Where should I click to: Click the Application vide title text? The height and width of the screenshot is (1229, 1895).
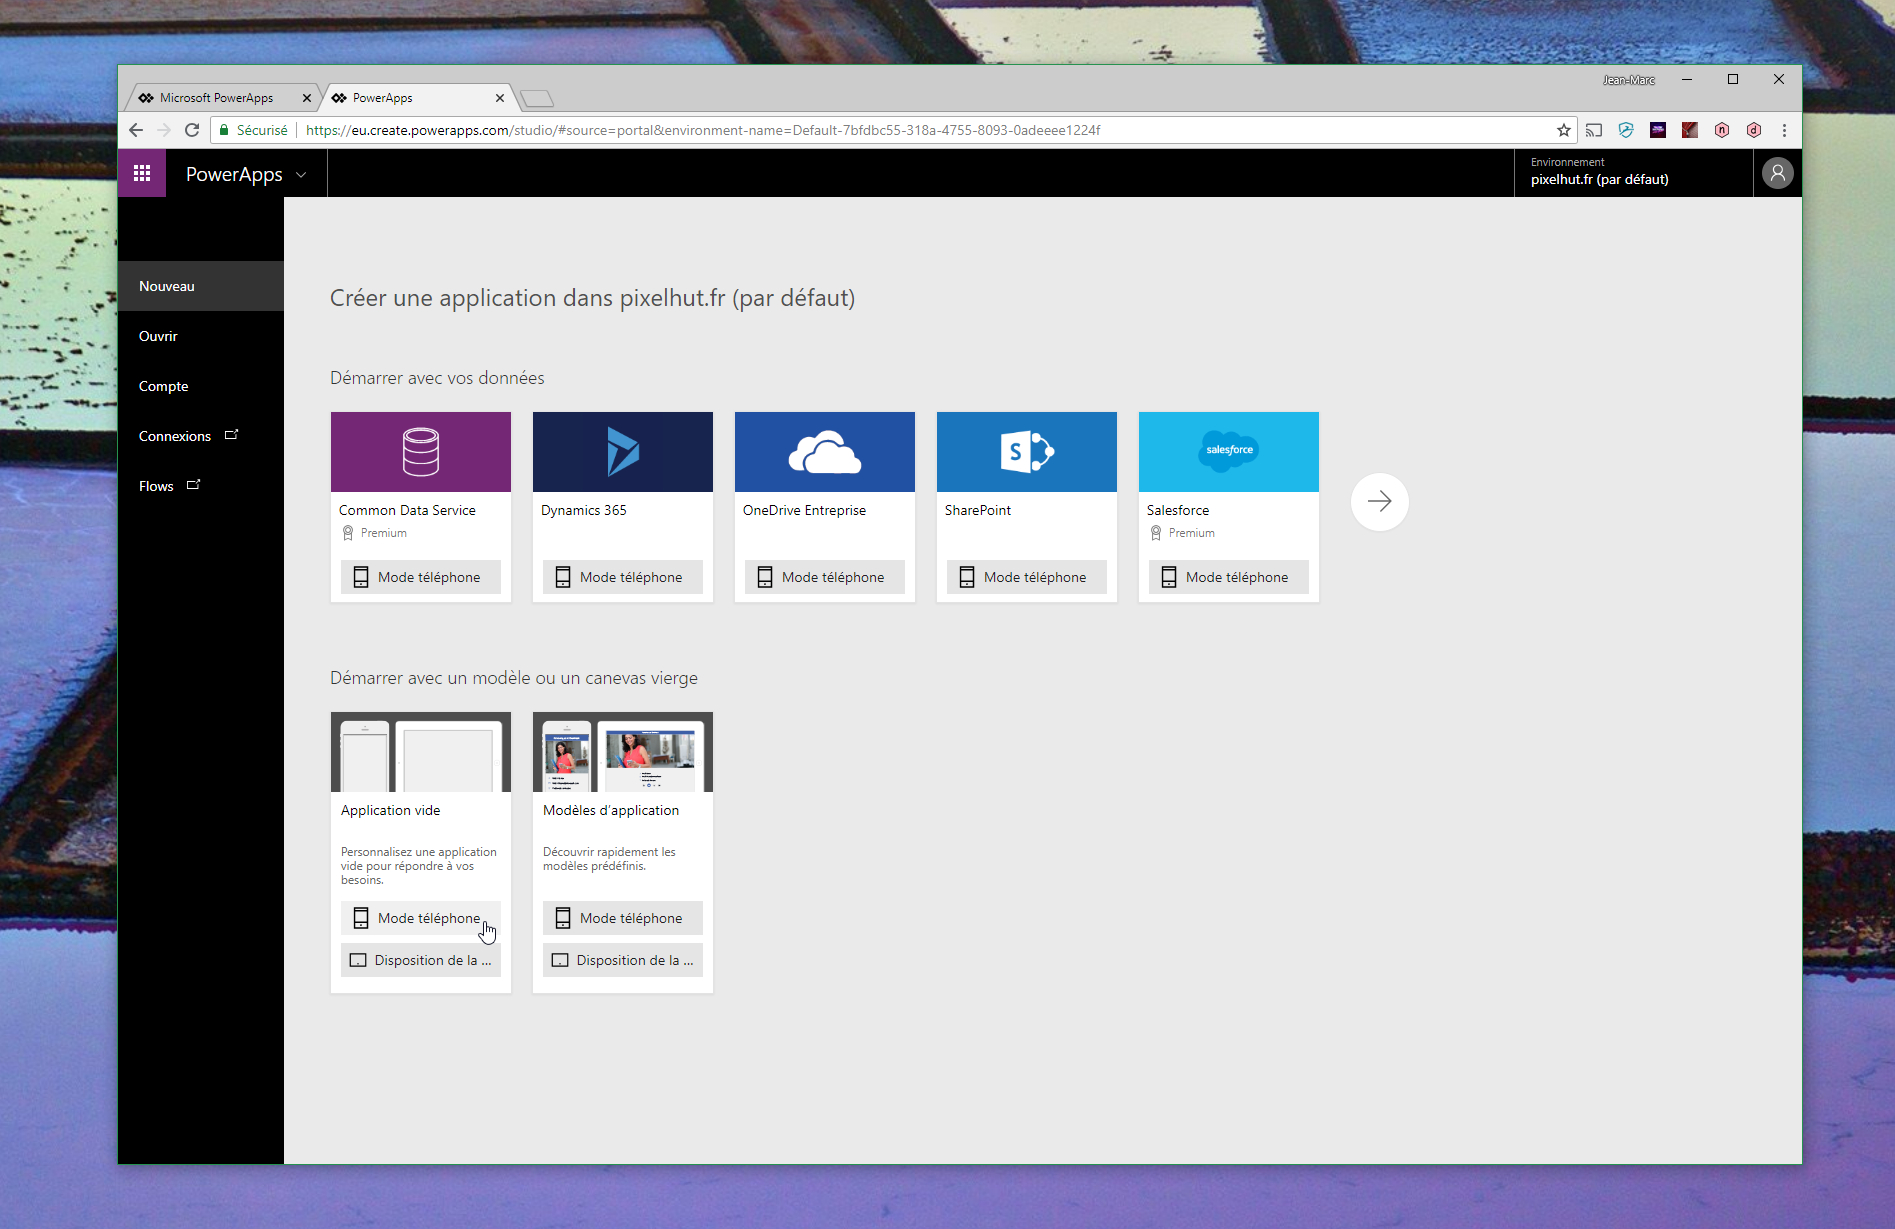390,810
